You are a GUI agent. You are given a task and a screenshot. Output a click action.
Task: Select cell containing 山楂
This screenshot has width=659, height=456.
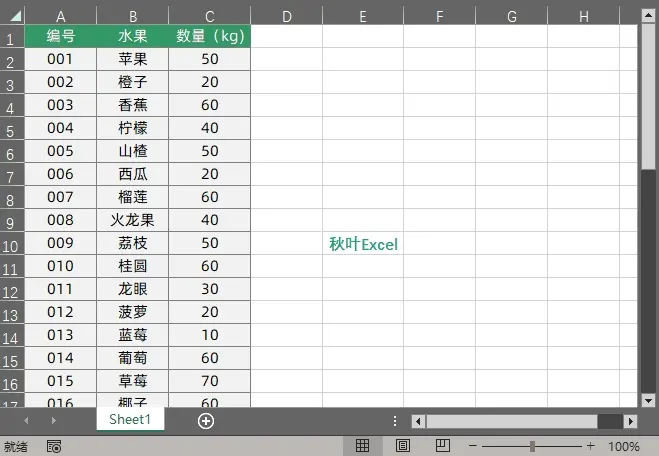pyautogui.click(x=133, y=151)
